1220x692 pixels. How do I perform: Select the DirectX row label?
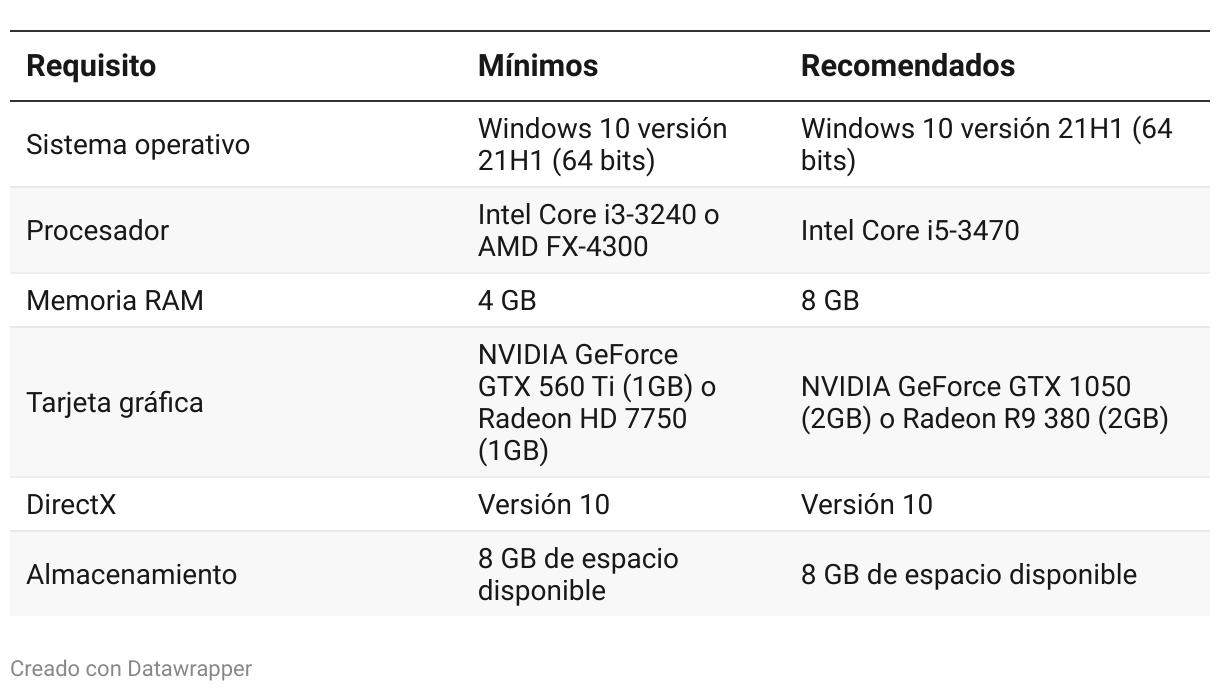pyautogui.click(x=71, y=504)
